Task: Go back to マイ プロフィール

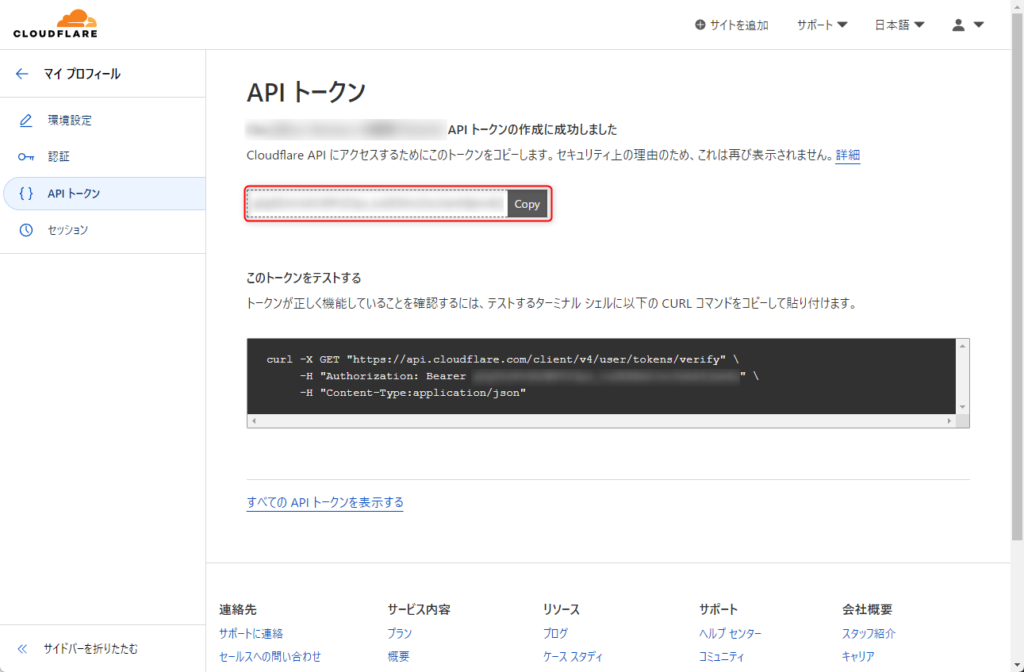Action: 82,74
